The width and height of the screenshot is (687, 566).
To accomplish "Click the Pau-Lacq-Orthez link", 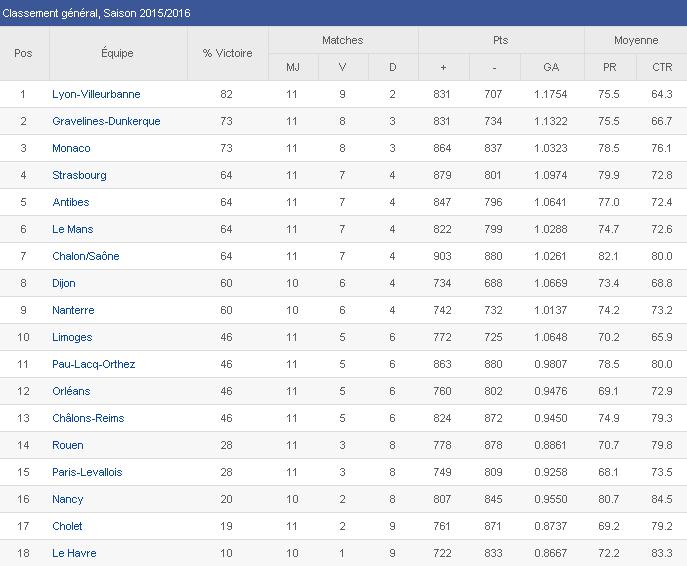I will point(93,364).
